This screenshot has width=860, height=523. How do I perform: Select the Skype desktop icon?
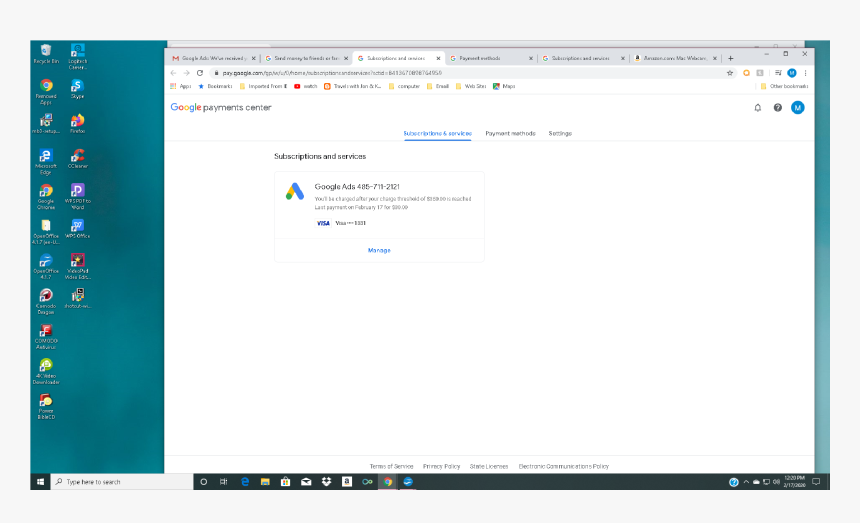(x=77, y=89)
